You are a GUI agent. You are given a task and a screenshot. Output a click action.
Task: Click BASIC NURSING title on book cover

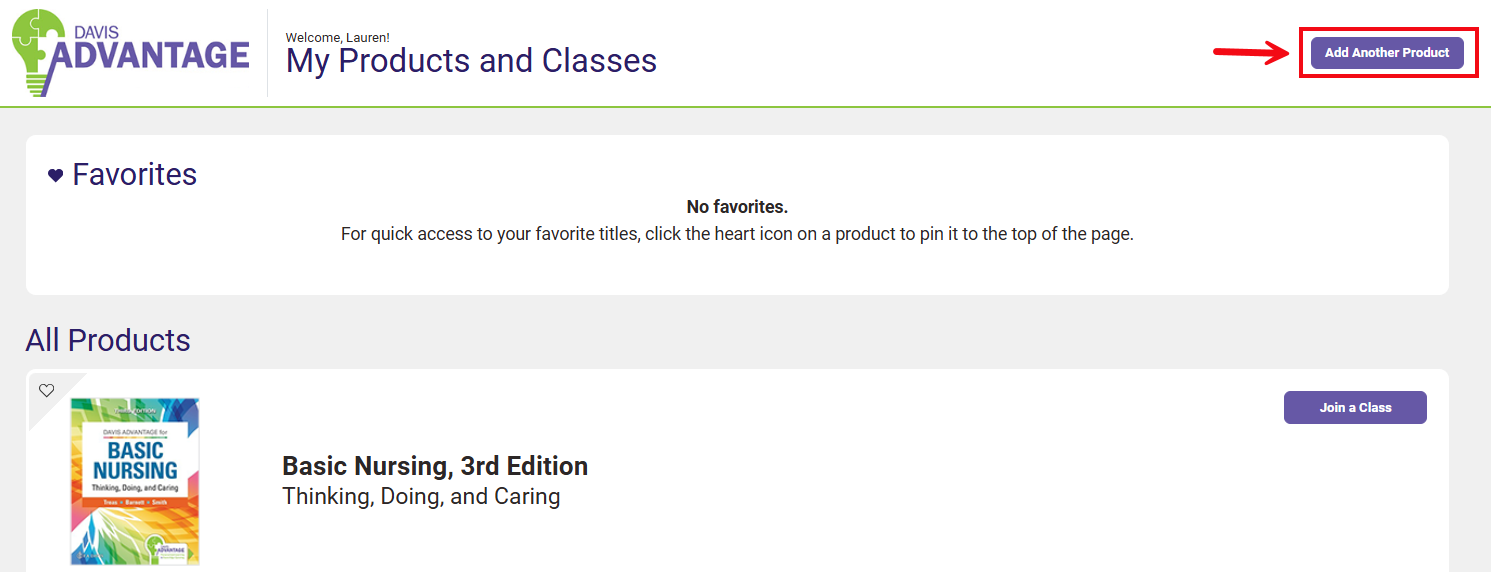pos(135,461)
